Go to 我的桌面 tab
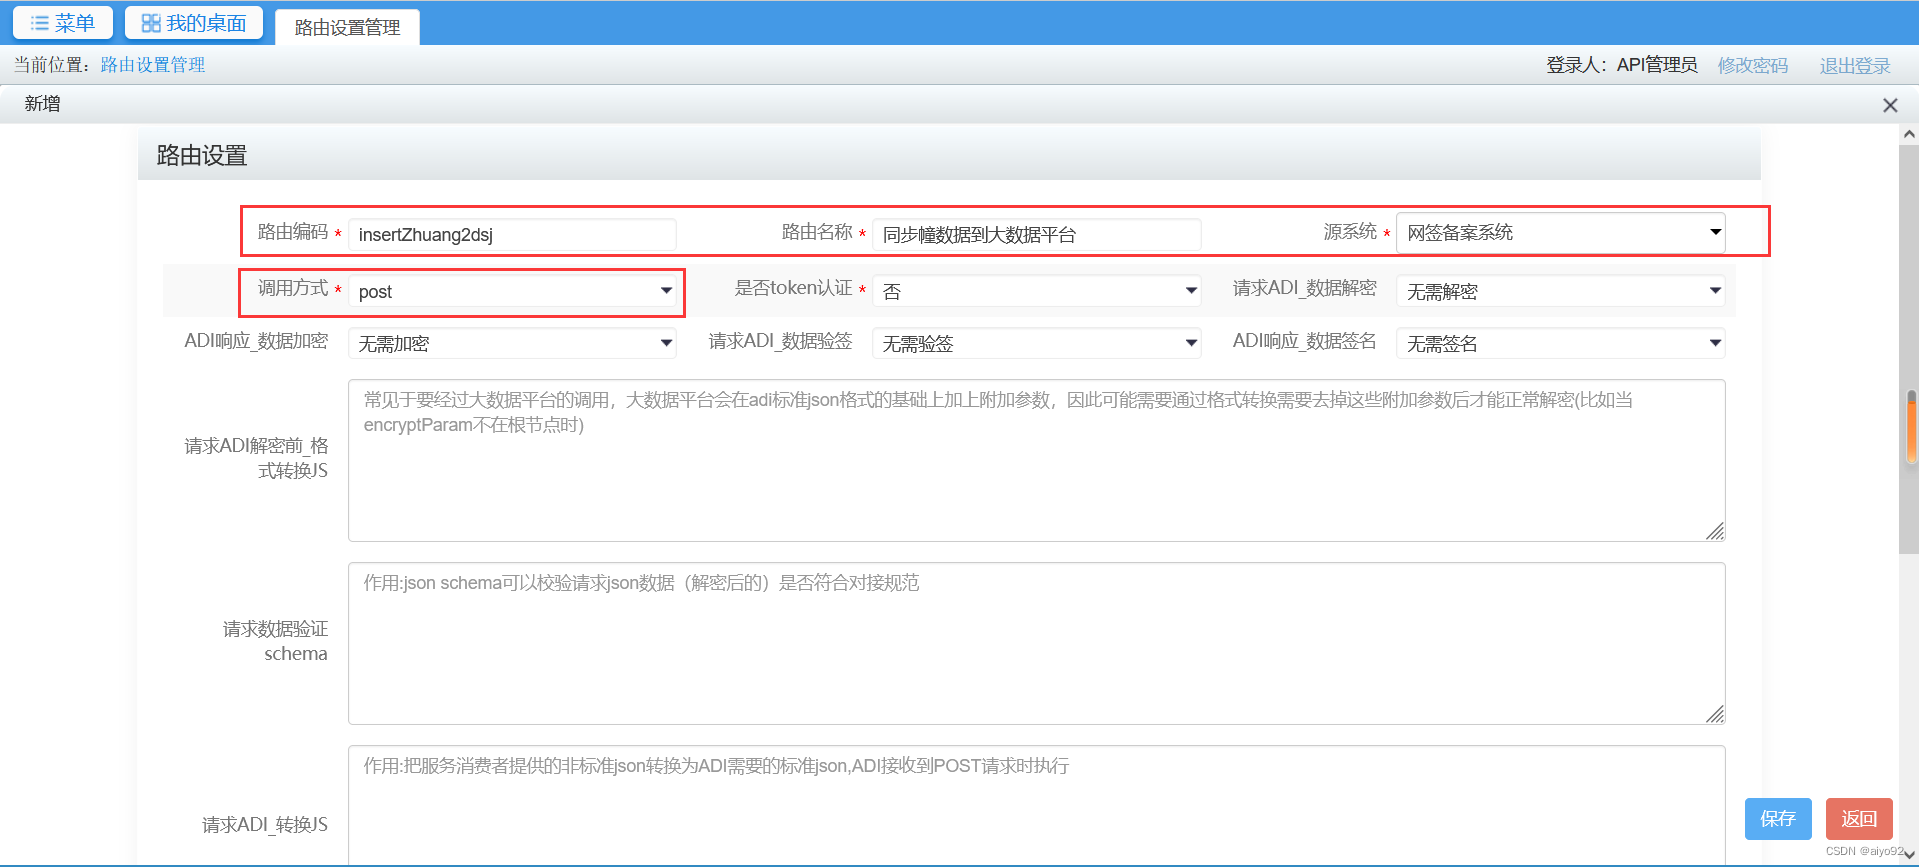The height and width of the screenshot is (867, 1919). (194, 23)
